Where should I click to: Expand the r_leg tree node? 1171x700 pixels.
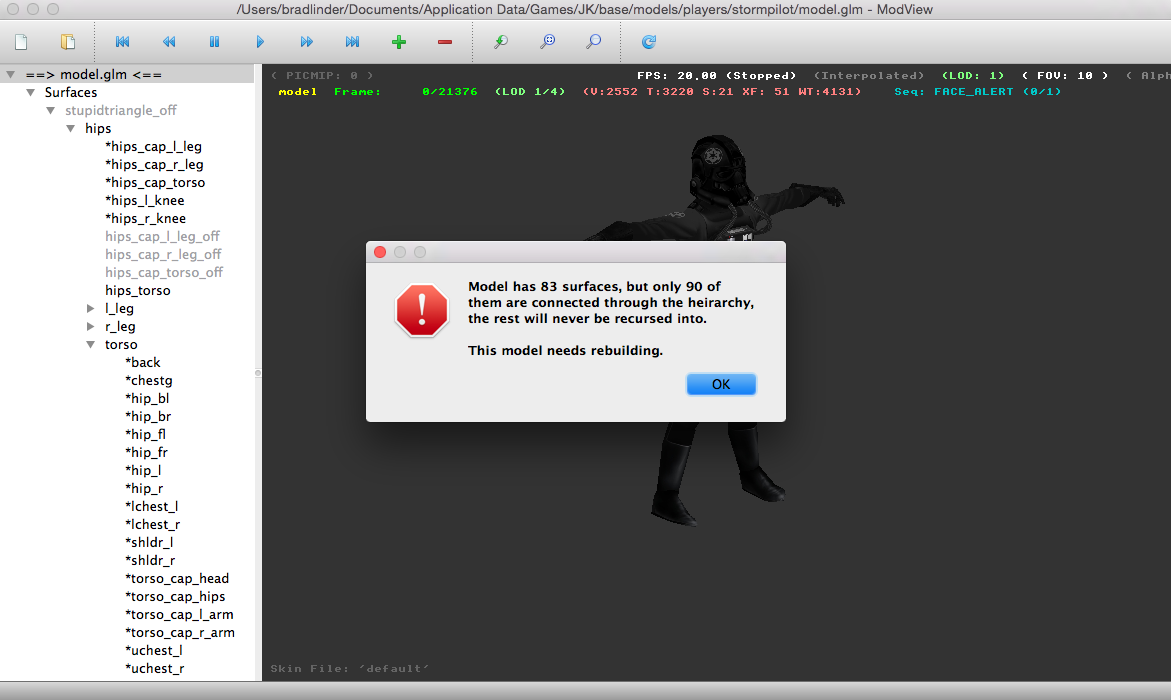(90, 326)
